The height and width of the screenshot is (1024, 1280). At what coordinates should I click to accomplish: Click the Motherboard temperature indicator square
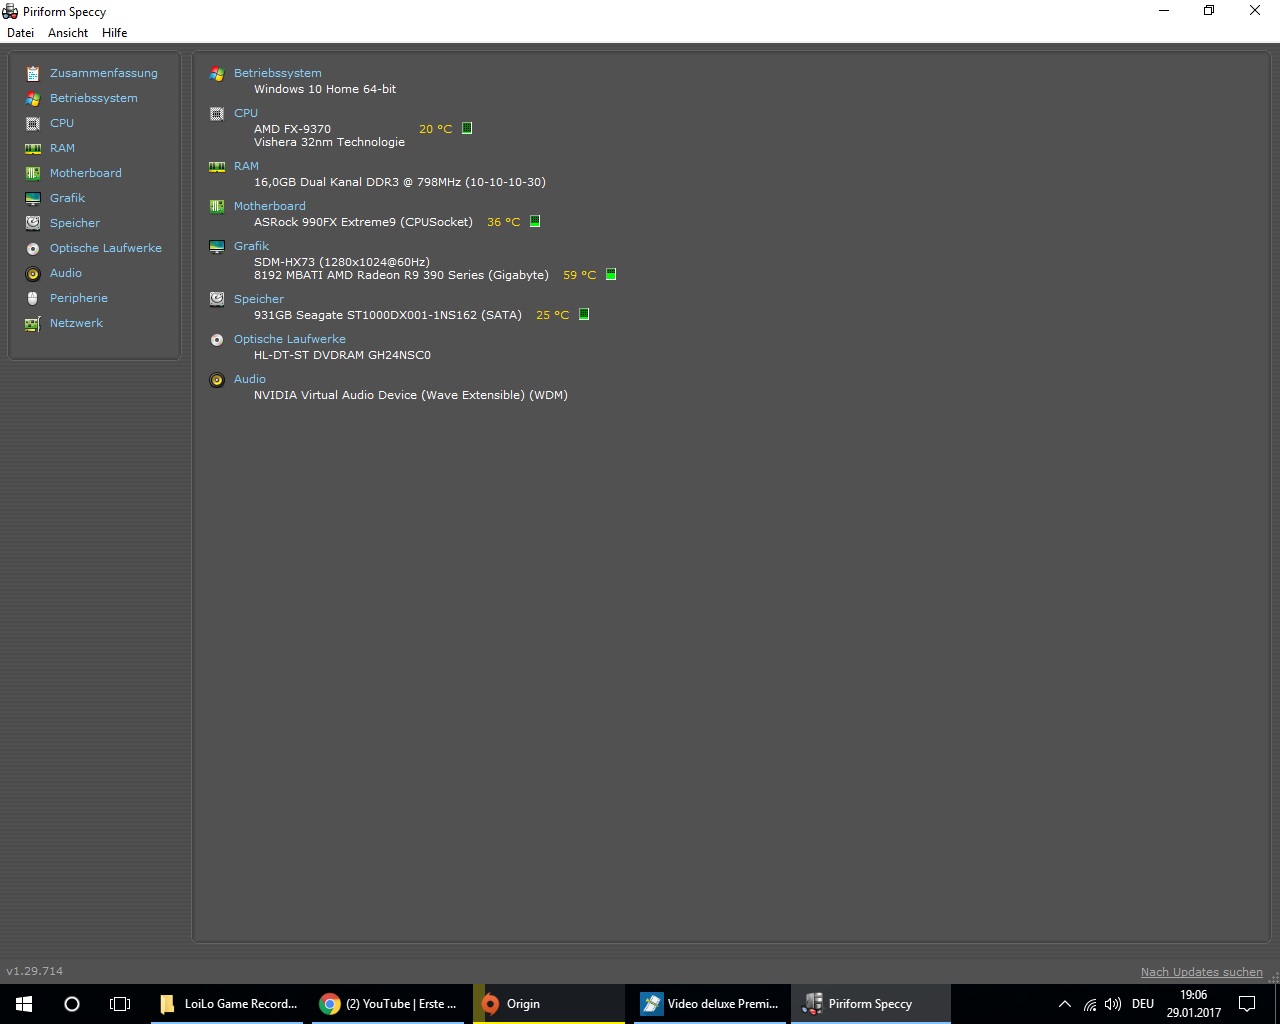[x=535, y=221]
